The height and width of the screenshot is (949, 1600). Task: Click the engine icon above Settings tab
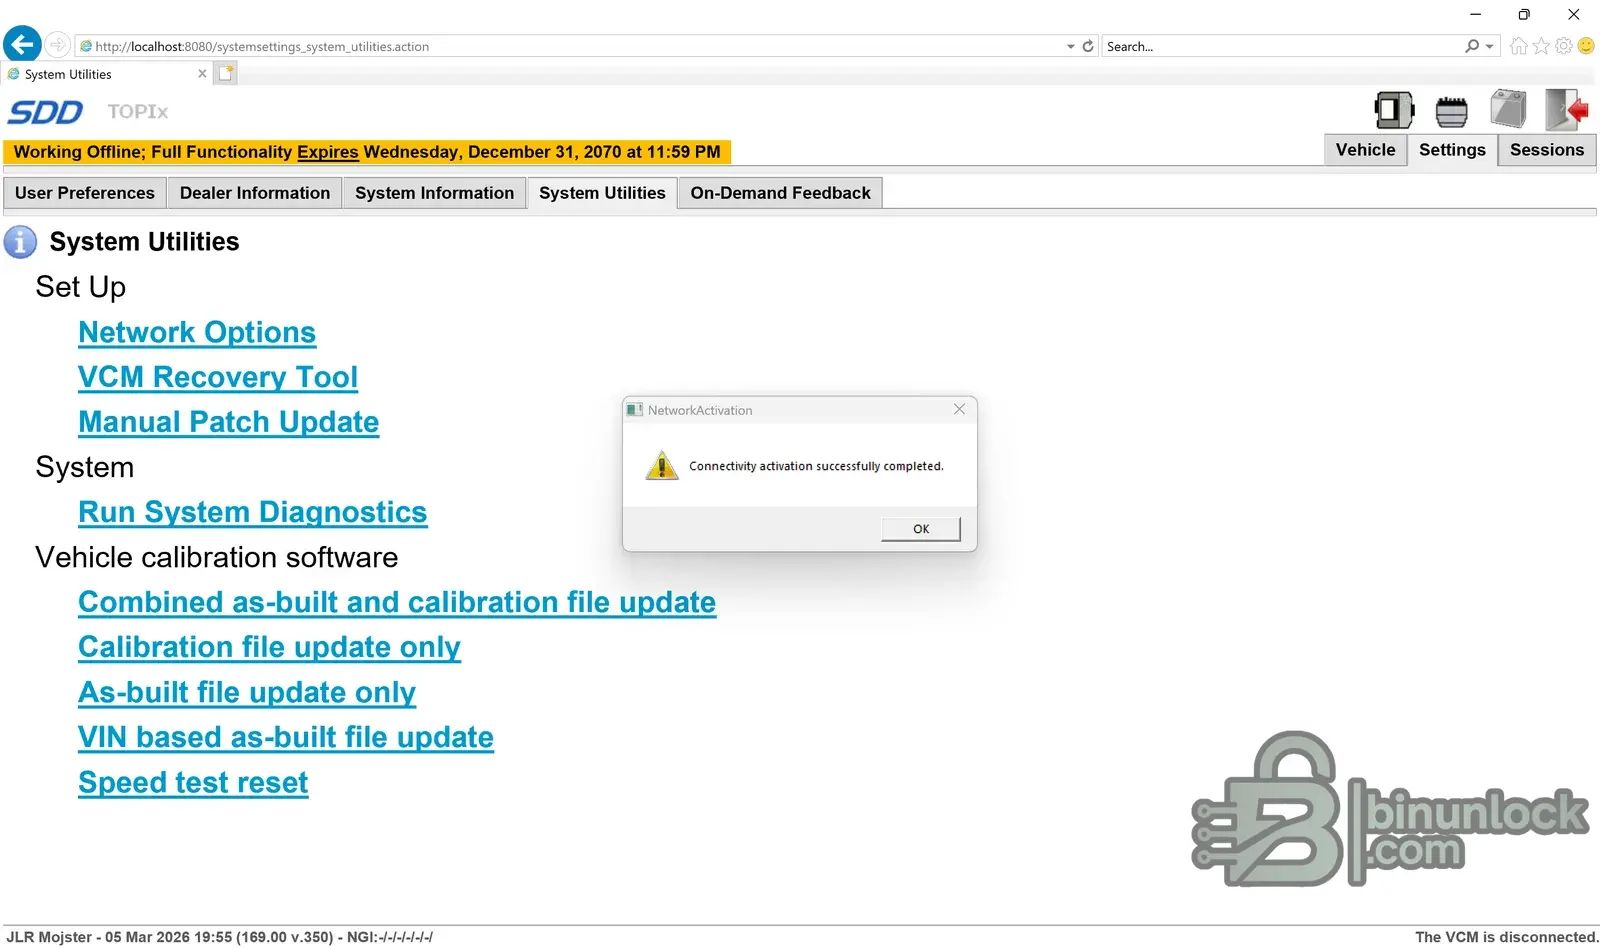(x=1451, y=111)
